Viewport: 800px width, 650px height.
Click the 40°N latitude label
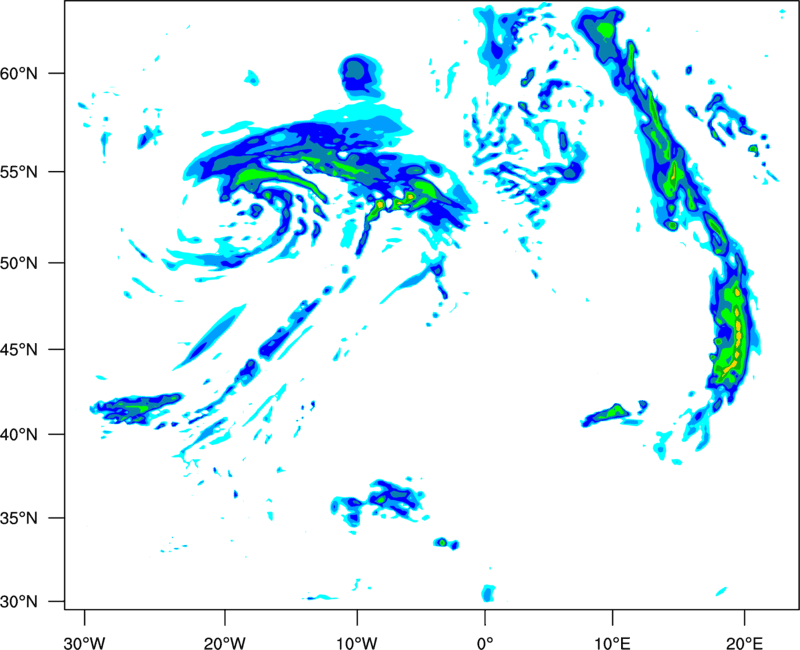(x=20, y=435)
